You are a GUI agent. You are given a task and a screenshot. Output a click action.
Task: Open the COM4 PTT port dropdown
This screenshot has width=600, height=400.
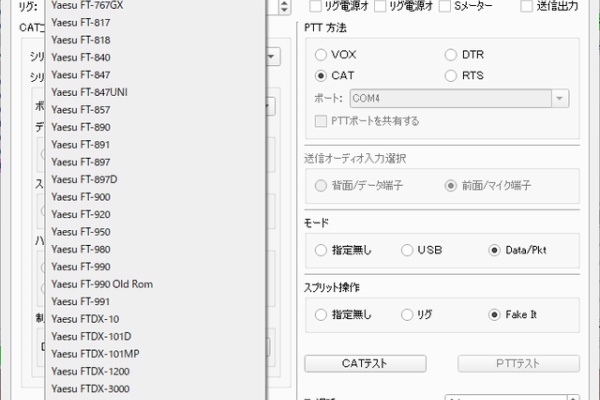click(x=459, y=99)
